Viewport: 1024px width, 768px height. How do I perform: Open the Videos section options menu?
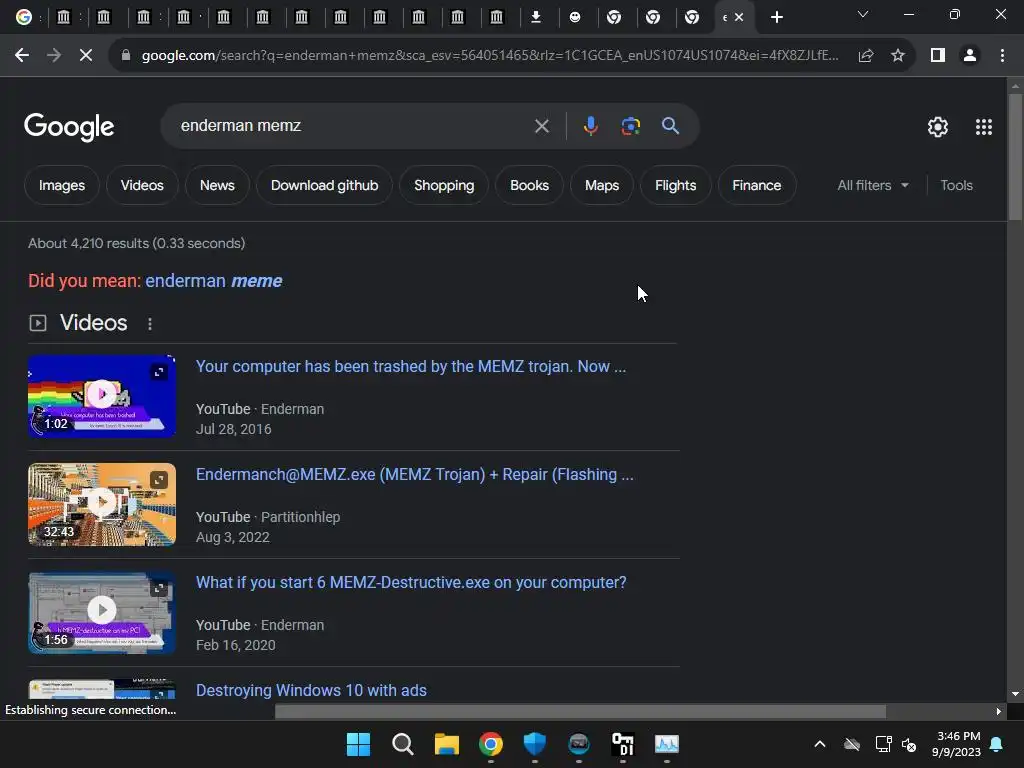pyautogui.click(x=150, y=324)
